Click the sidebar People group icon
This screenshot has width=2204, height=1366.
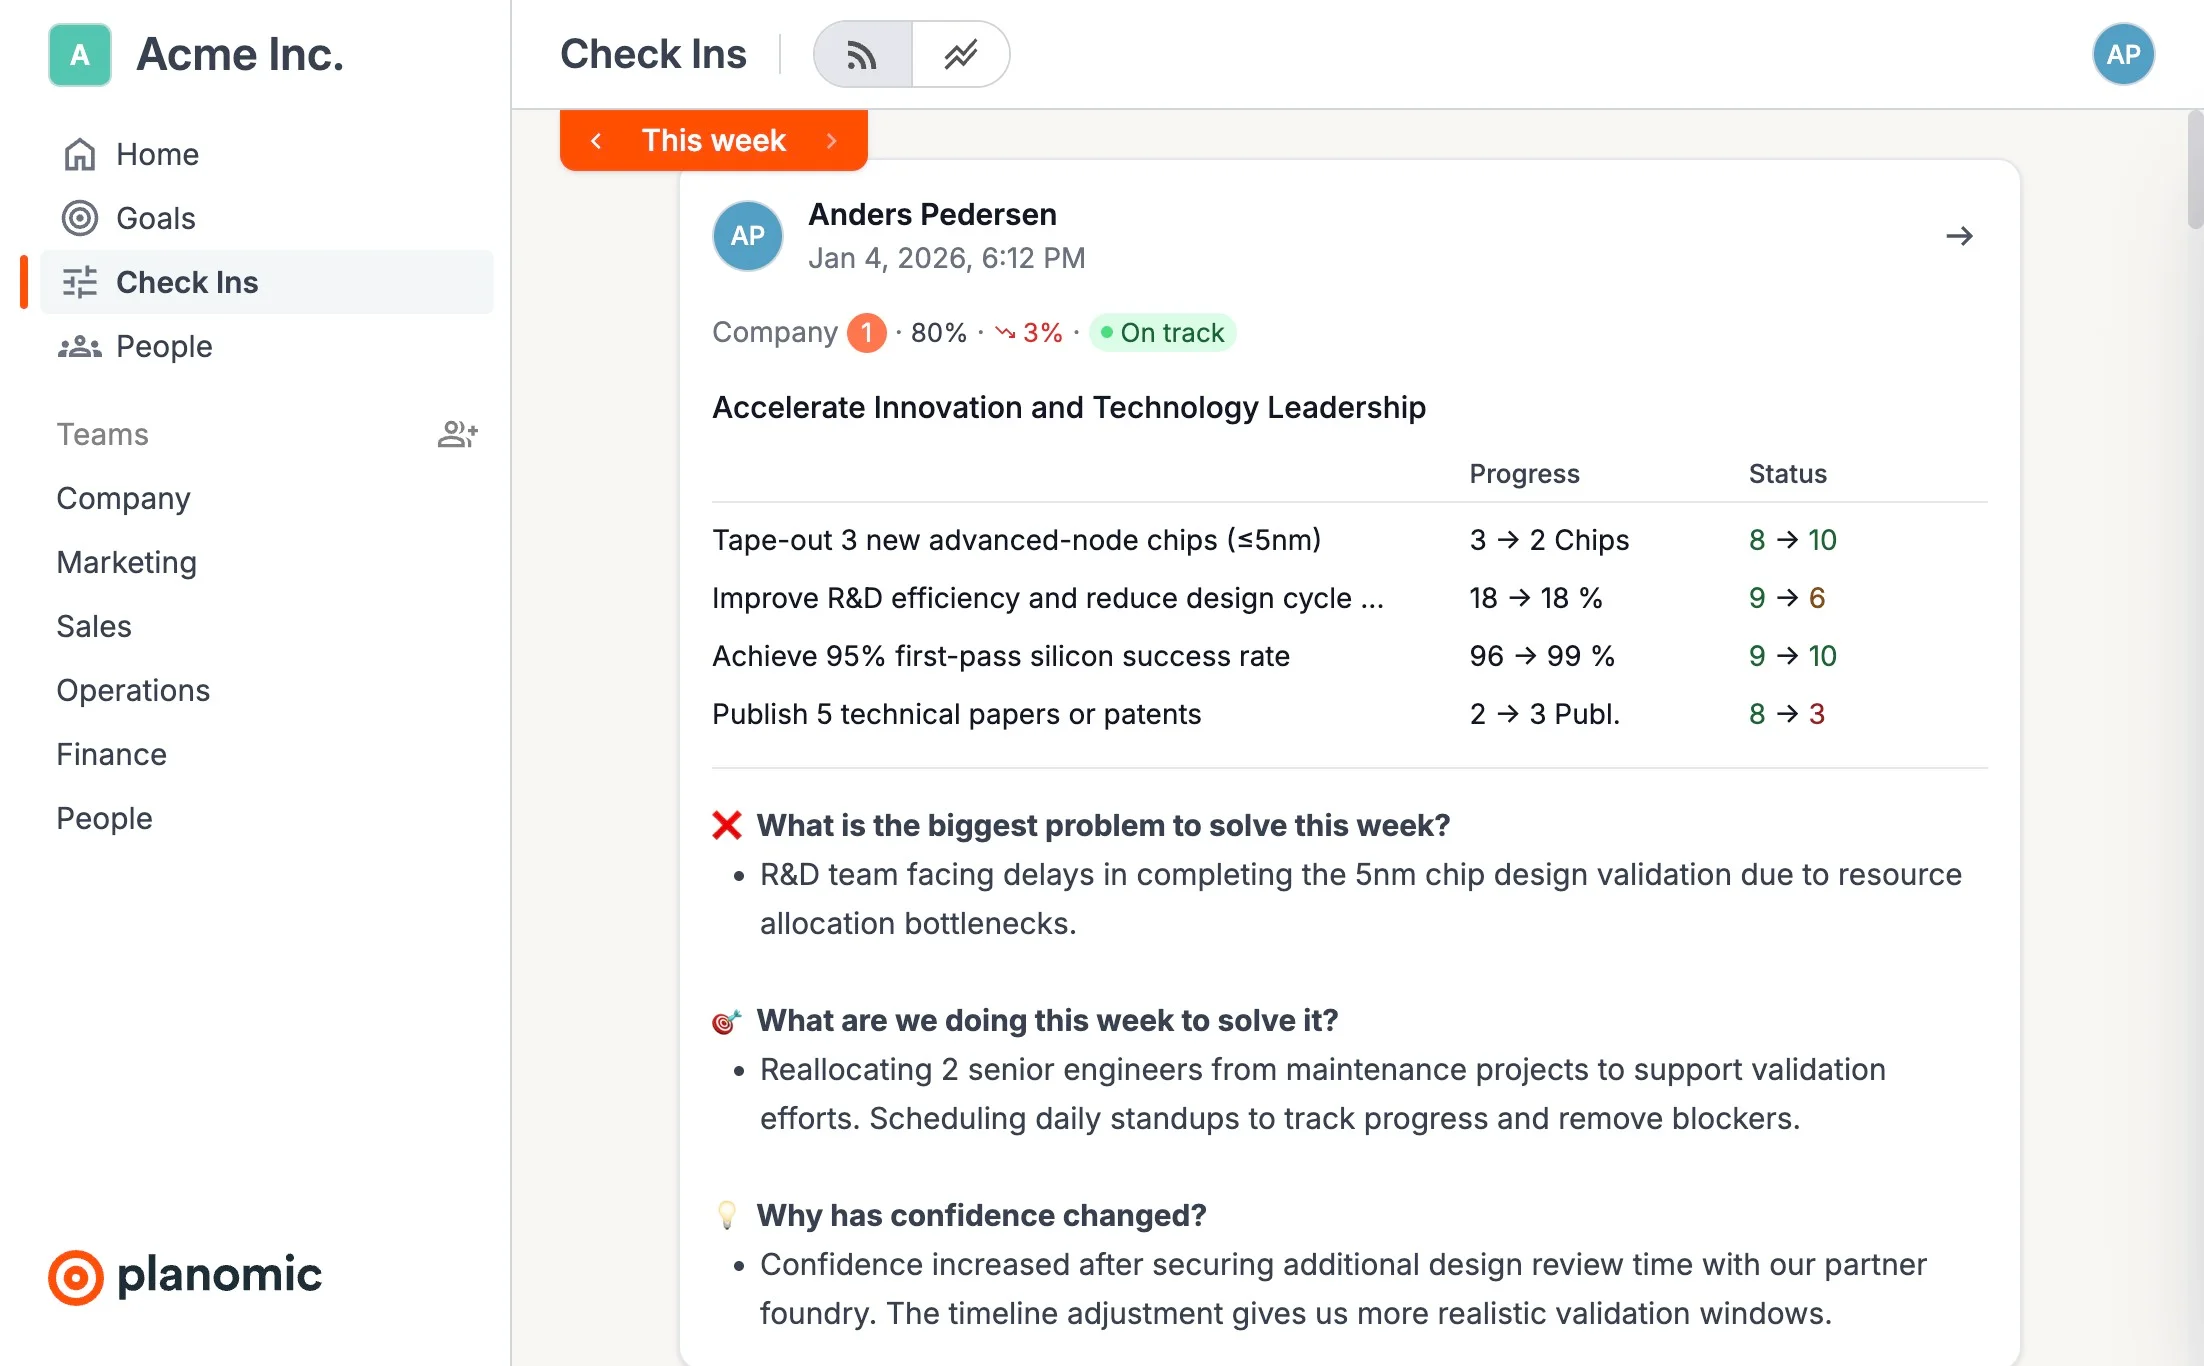(80, 346)
